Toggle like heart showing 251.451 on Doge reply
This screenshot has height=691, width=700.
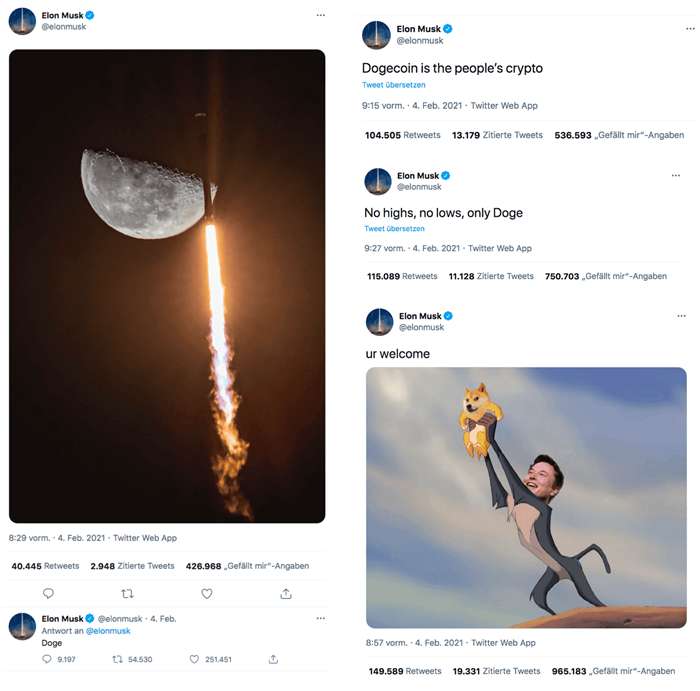[x=195, y=659]
